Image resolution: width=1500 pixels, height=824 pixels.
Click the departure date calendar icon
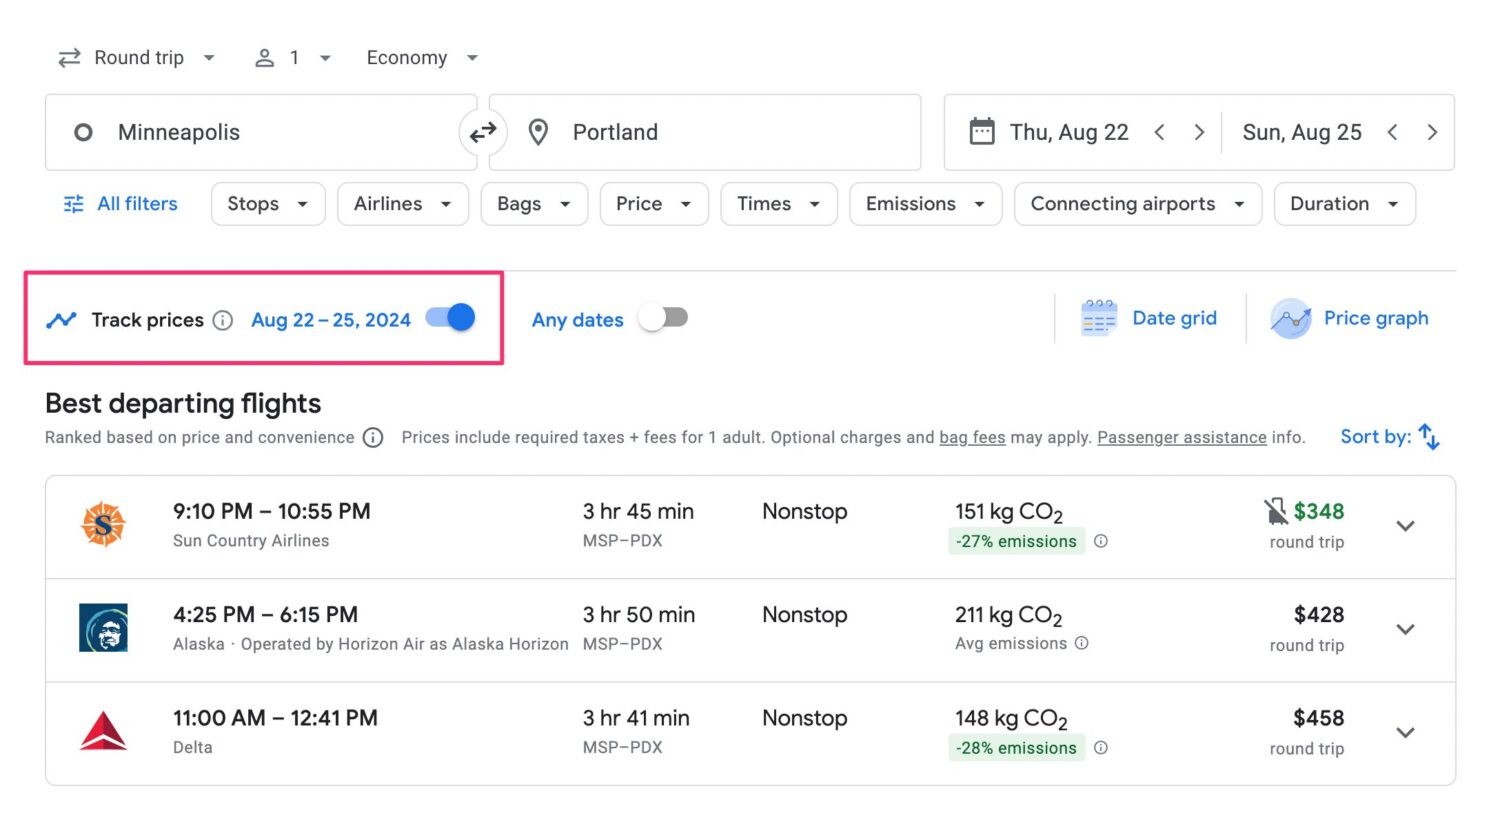tap(981, 131)
